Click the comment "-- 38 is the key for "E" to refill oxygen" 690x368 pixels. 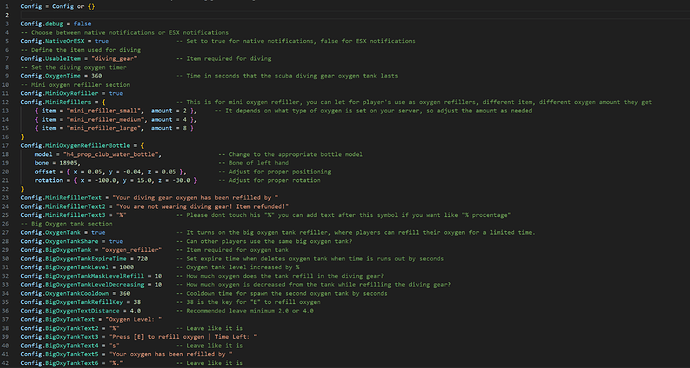(248, 302)
